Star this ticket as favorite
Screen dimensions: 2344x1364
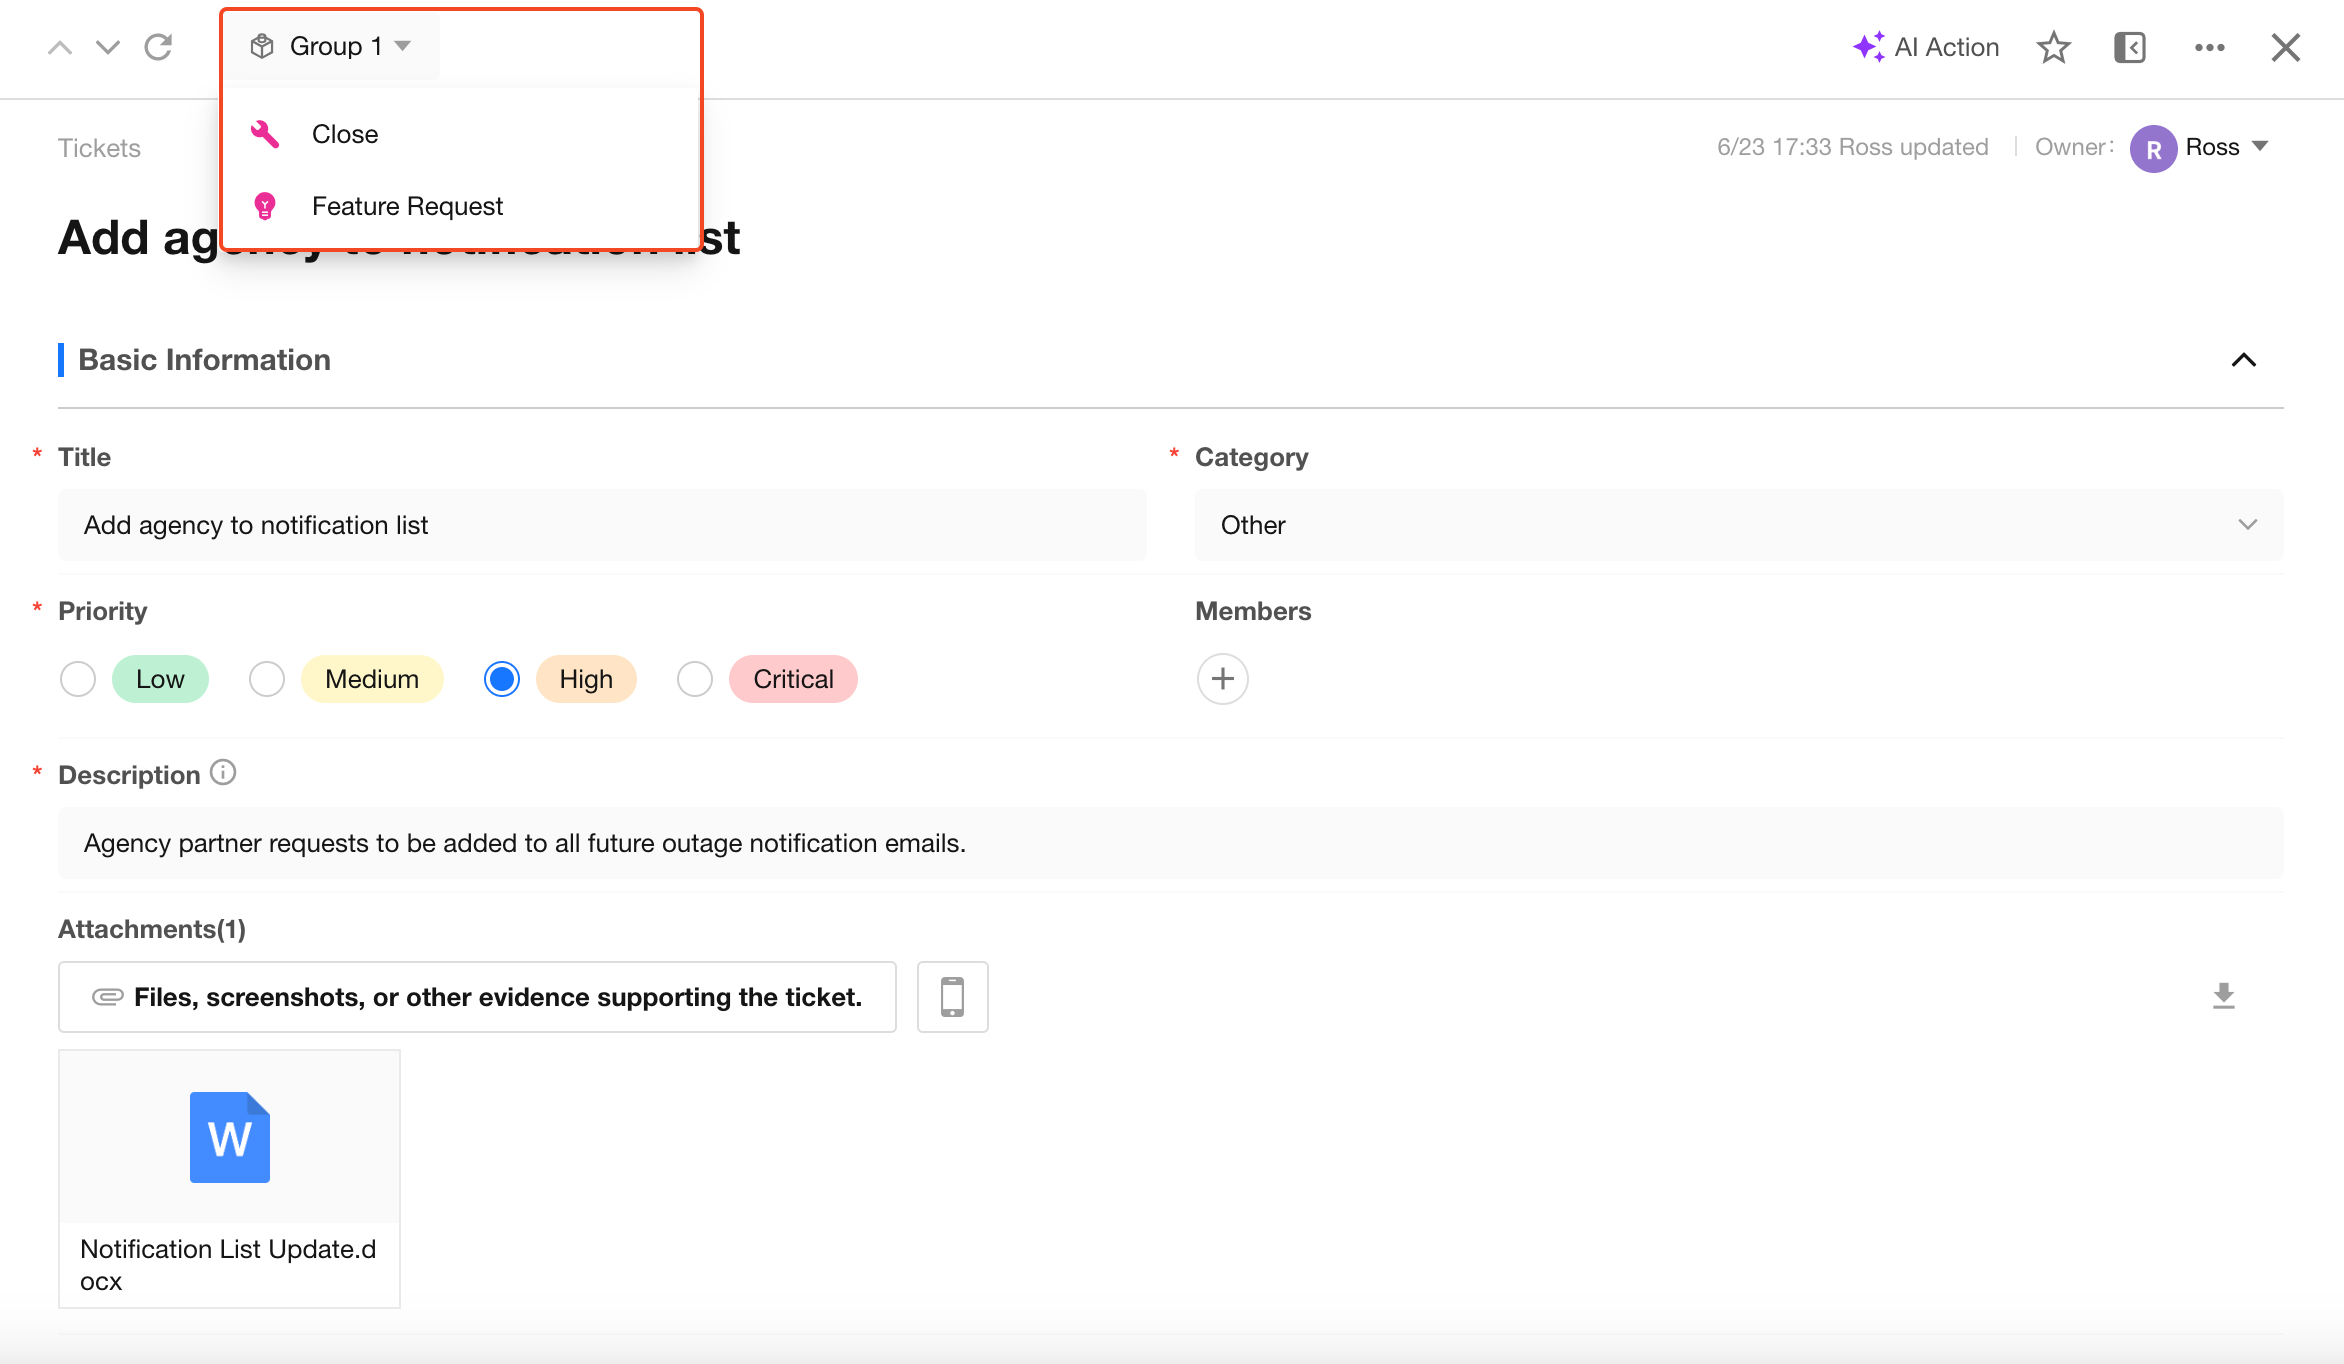tap(2053, 47)
